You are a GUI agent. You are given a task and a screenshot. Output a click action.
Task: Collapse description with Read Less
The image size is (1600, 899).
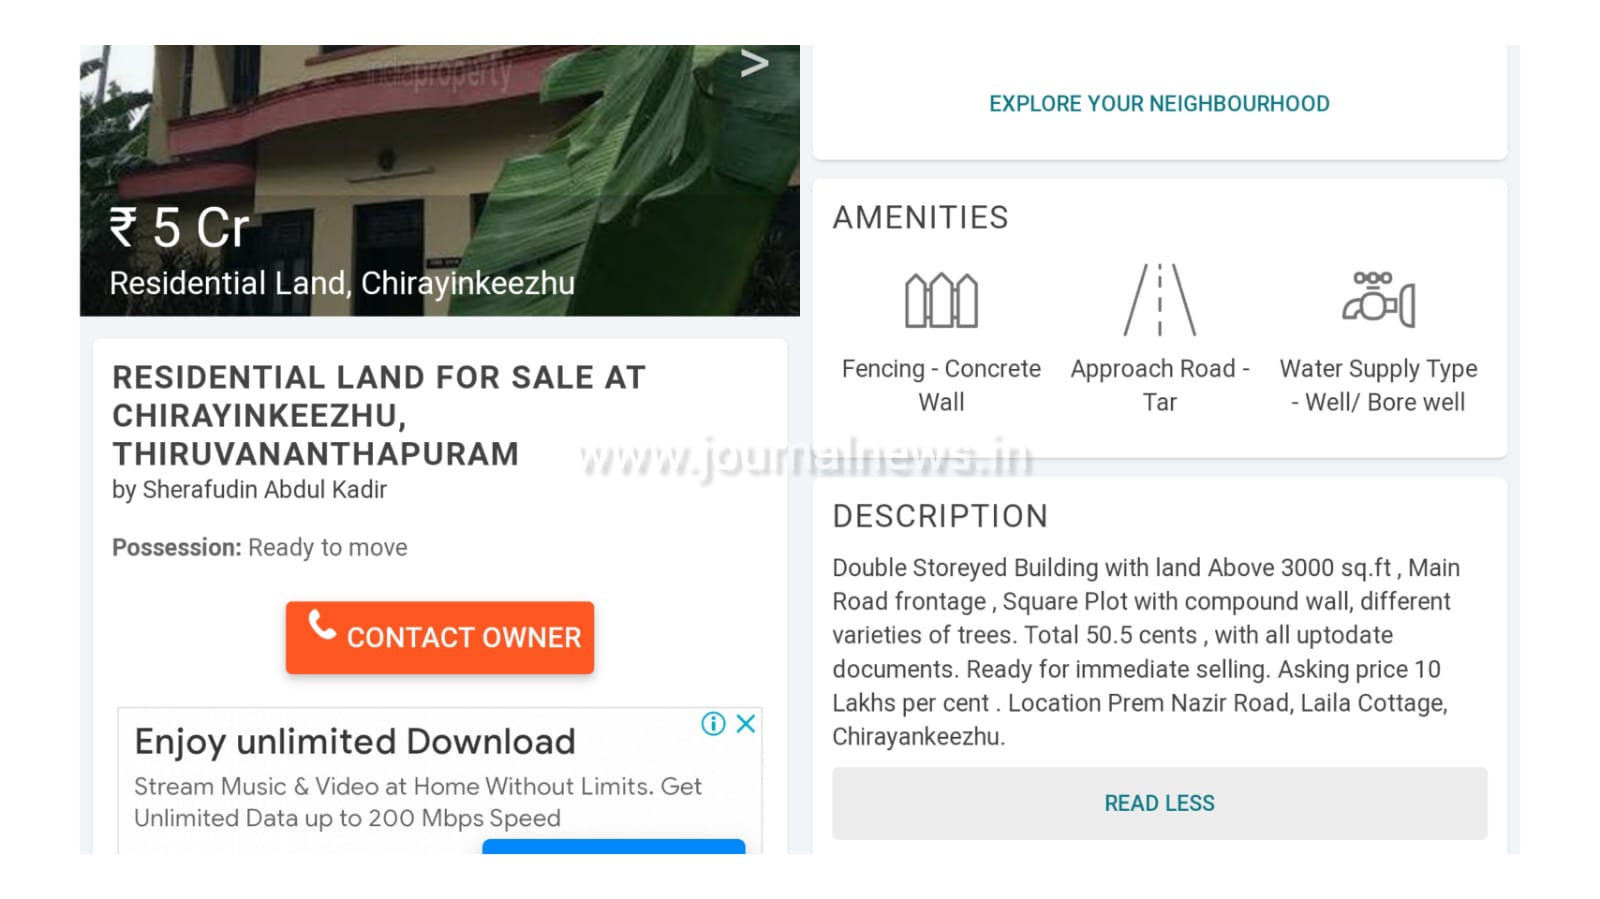pyautogui.click(x=1159, y=803)
